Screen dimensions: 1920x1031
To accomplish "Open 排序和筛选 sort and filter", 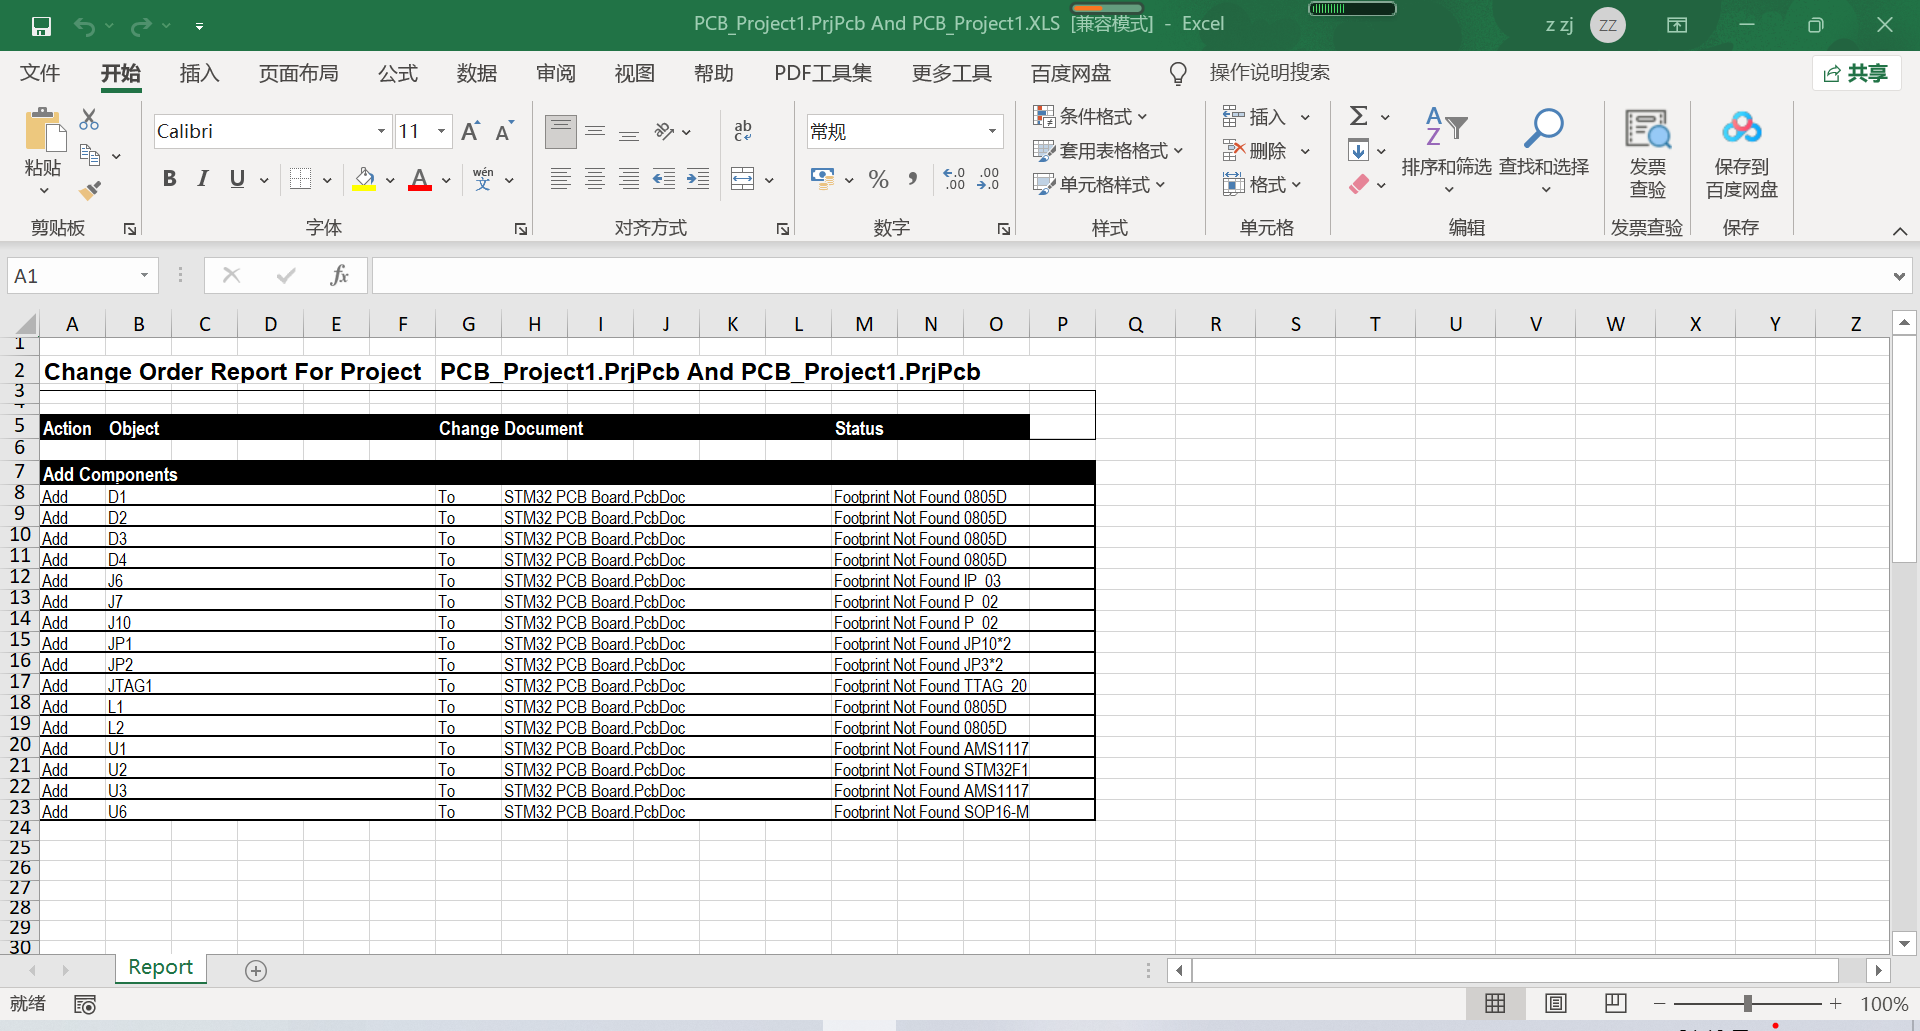I will click(x=1446, y=151).
